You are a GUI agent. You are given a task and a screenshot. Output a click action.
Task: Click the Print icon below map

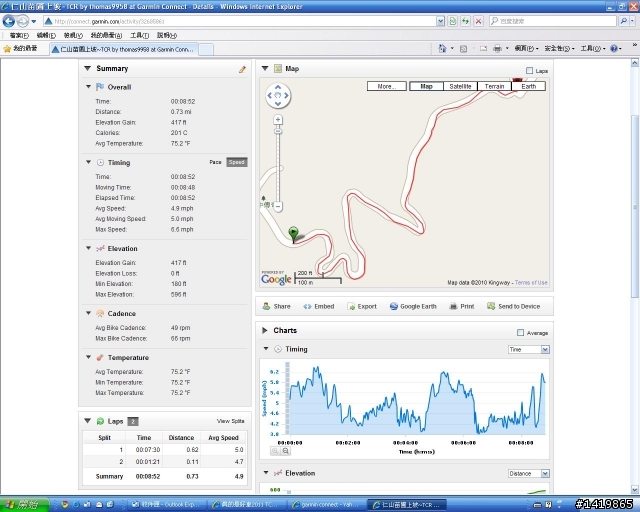coord(454,307)
